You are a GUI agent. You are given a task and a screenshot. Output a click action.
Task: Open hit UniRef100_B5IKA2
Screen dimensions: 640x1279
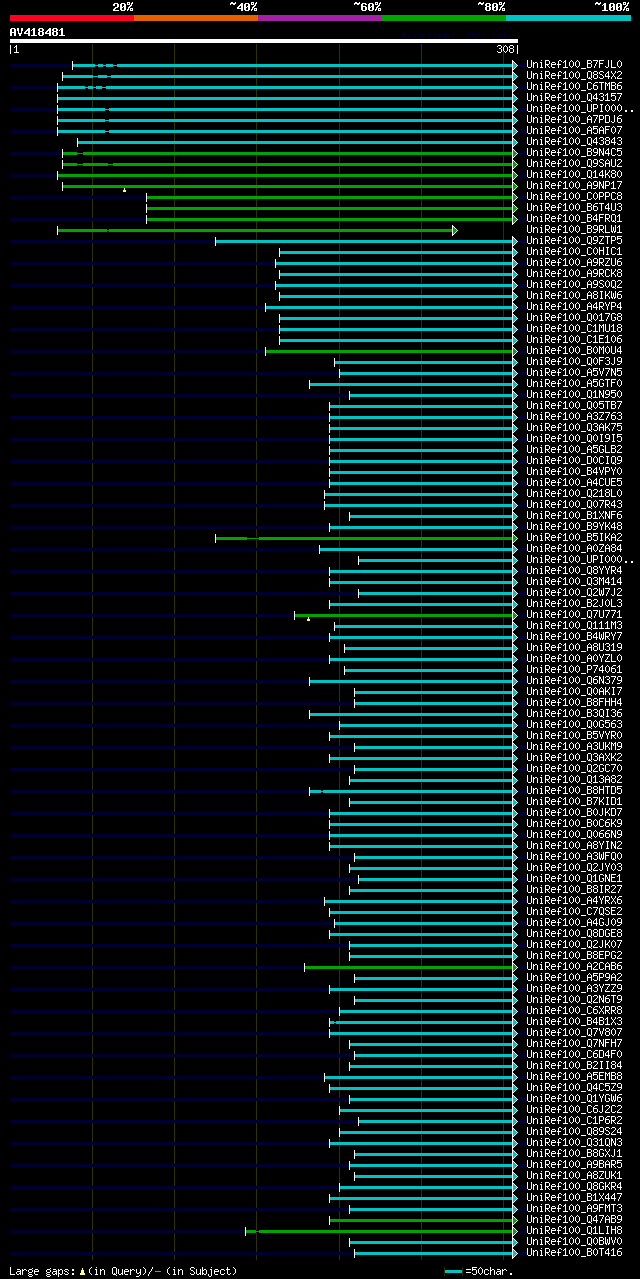tap(574, 538)
